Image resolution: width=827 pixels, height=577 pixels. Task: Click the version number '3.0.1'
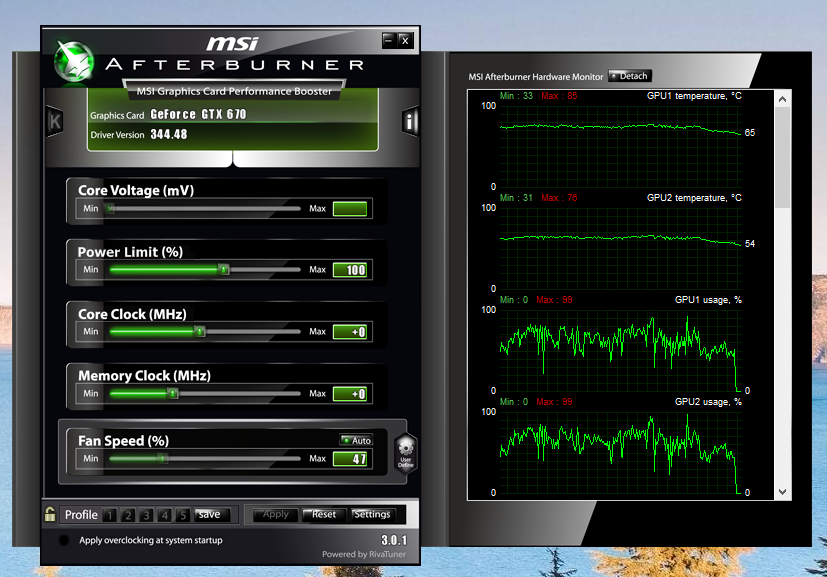tap(394, 540)
